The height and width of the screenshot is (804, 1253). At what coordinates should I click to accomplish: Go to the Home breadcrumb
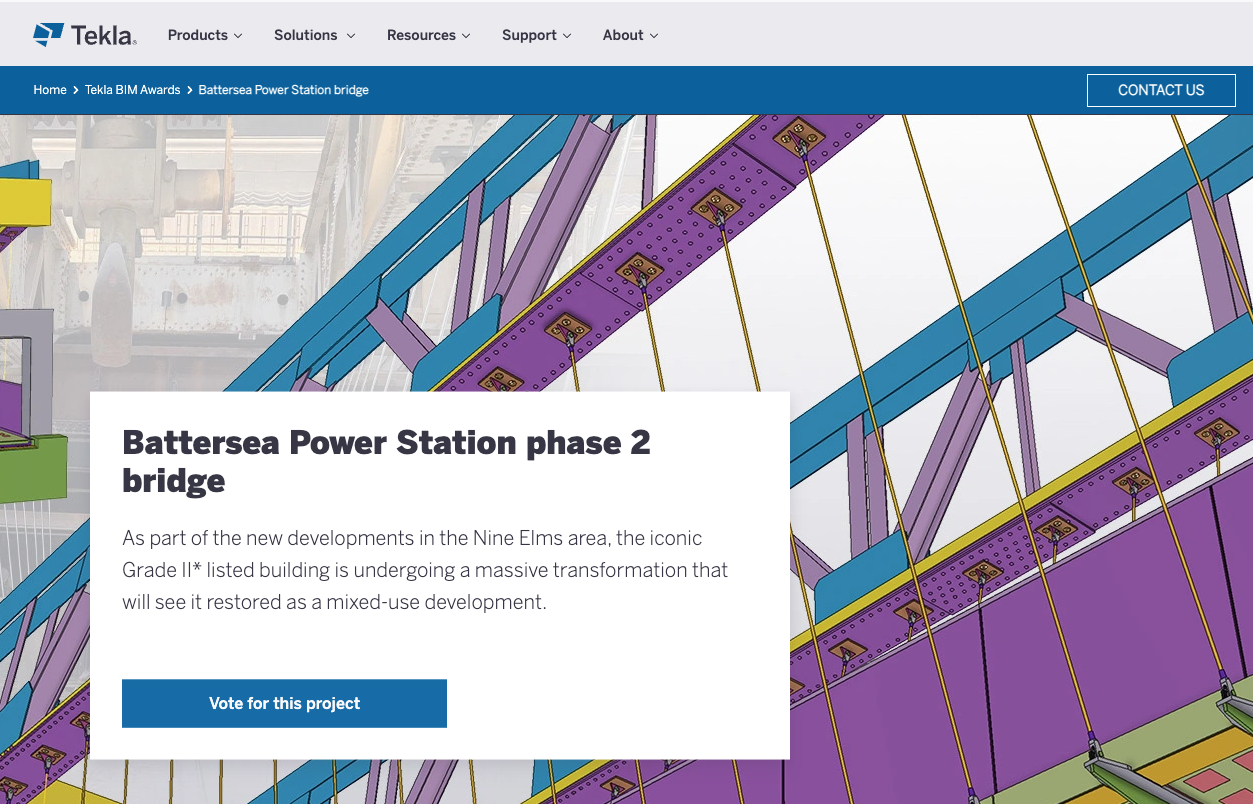pyautogui.click(x=50, y=90)
